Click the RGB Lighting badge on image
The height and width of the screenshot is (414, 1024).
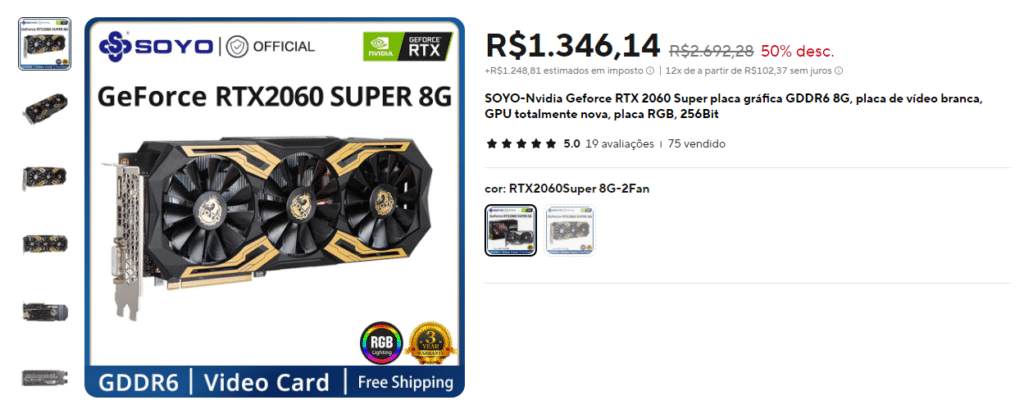pos(379,343)
